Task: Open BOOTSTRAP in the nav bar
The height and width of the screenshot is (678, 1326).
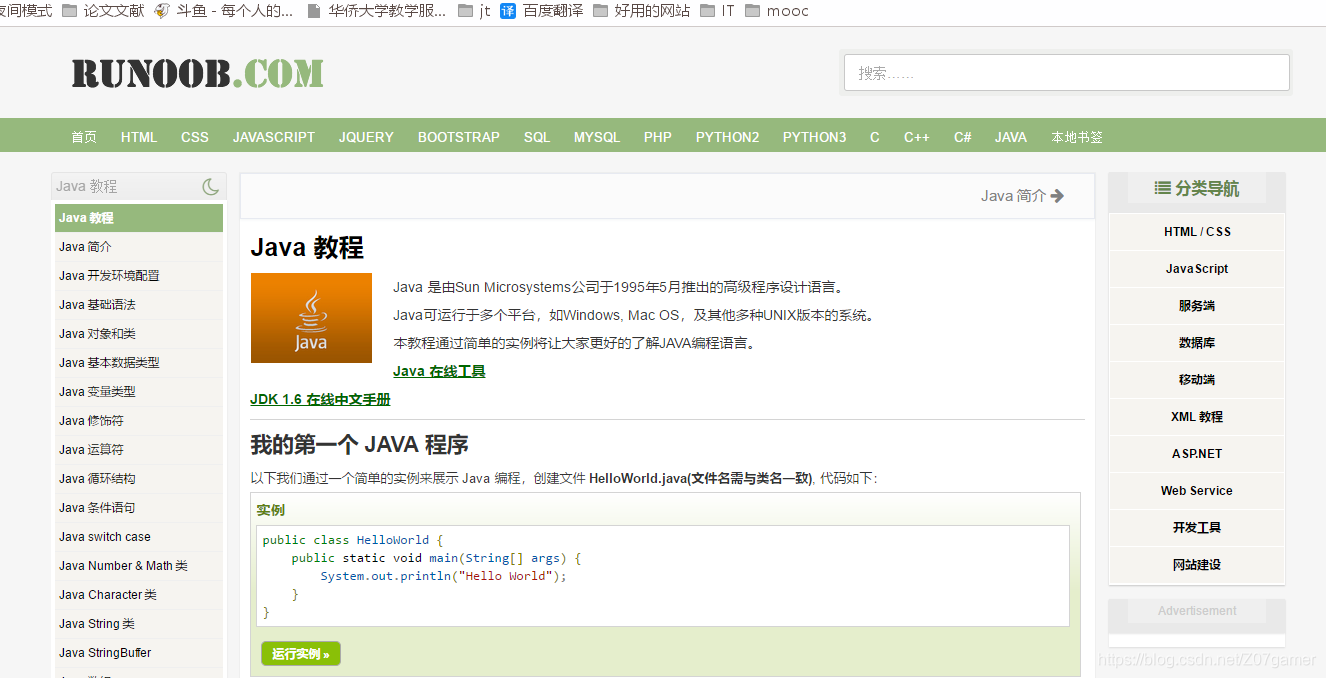Action: [459, 137]
